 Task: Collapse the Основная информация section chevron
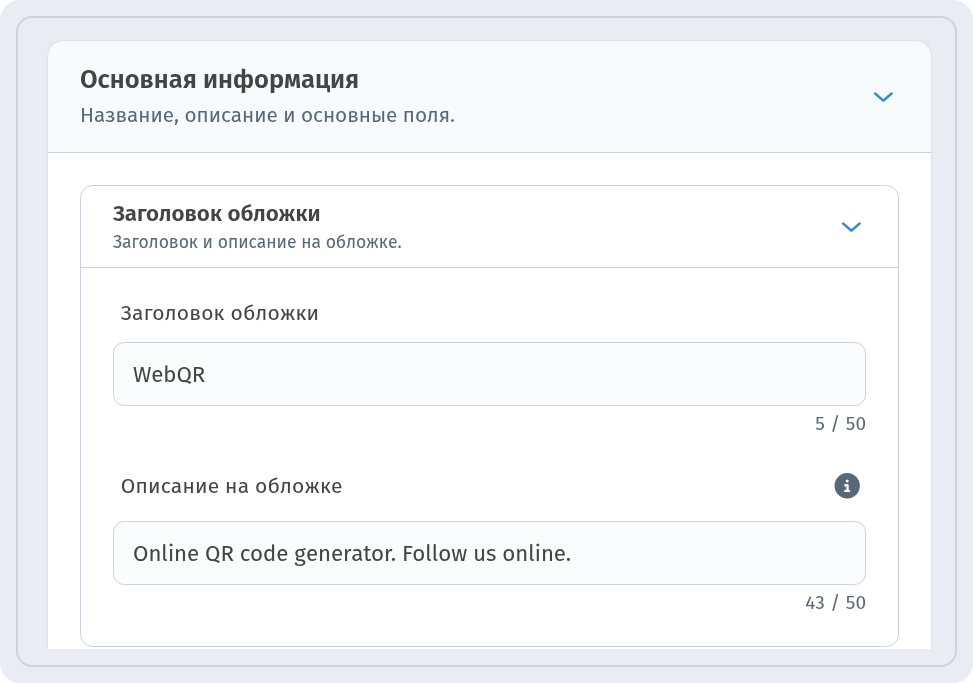883,97
